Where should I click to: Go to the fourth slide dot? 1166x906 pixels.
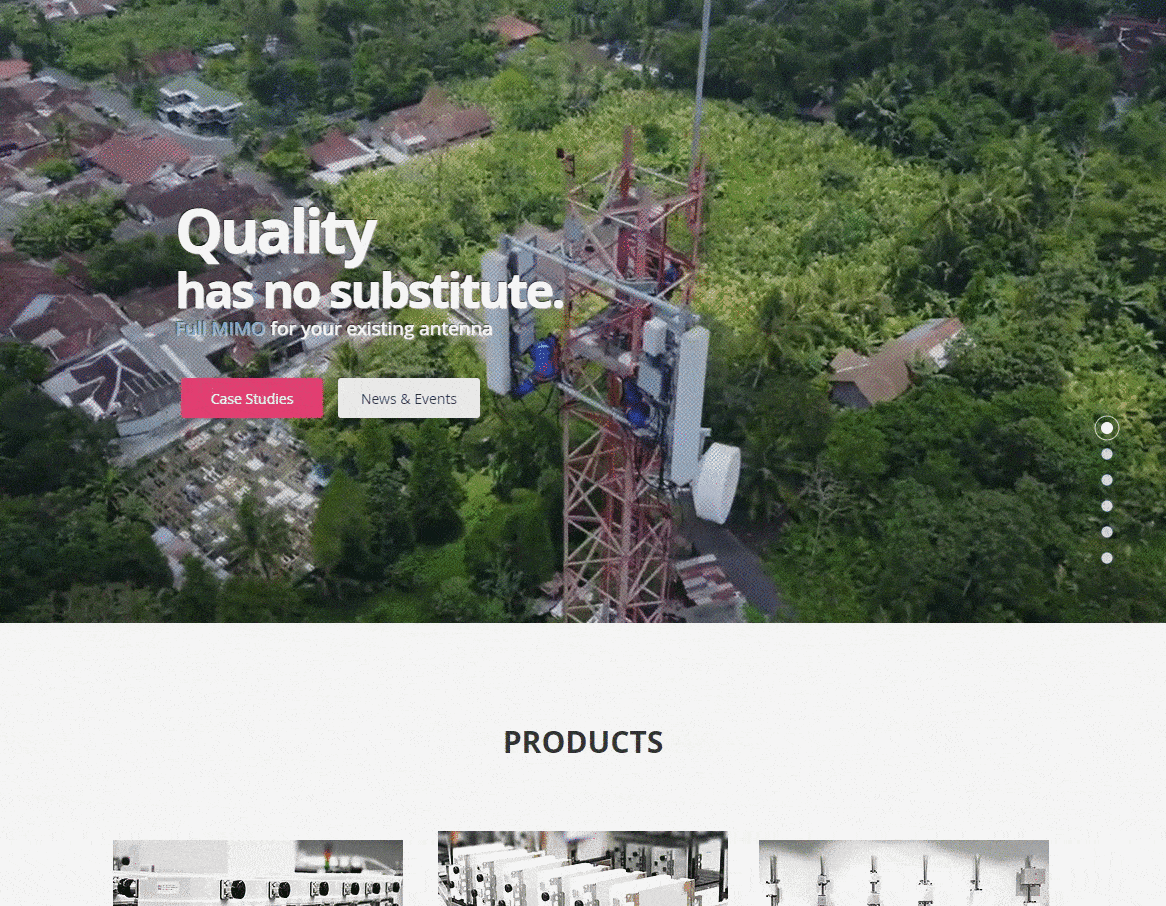tap(1107, 506)
